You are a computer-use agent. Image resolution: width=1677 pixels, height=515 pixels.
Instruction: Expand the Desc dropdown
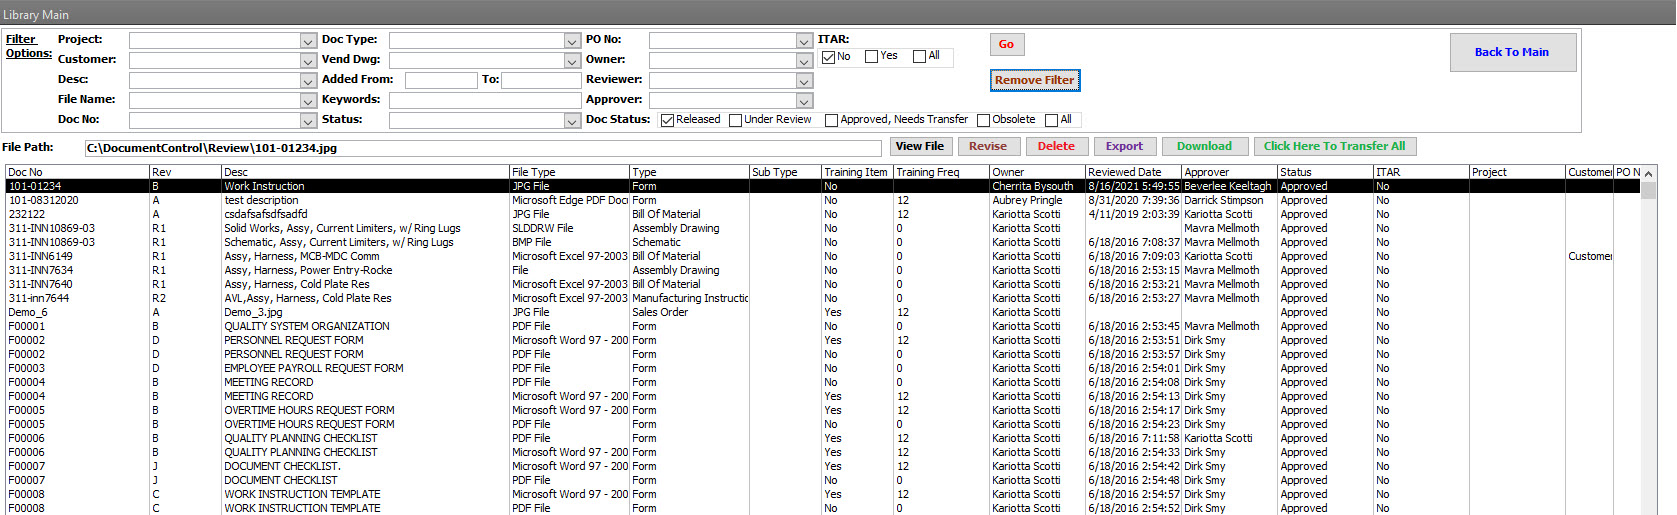pyautogui.click(x=308, y=81)
